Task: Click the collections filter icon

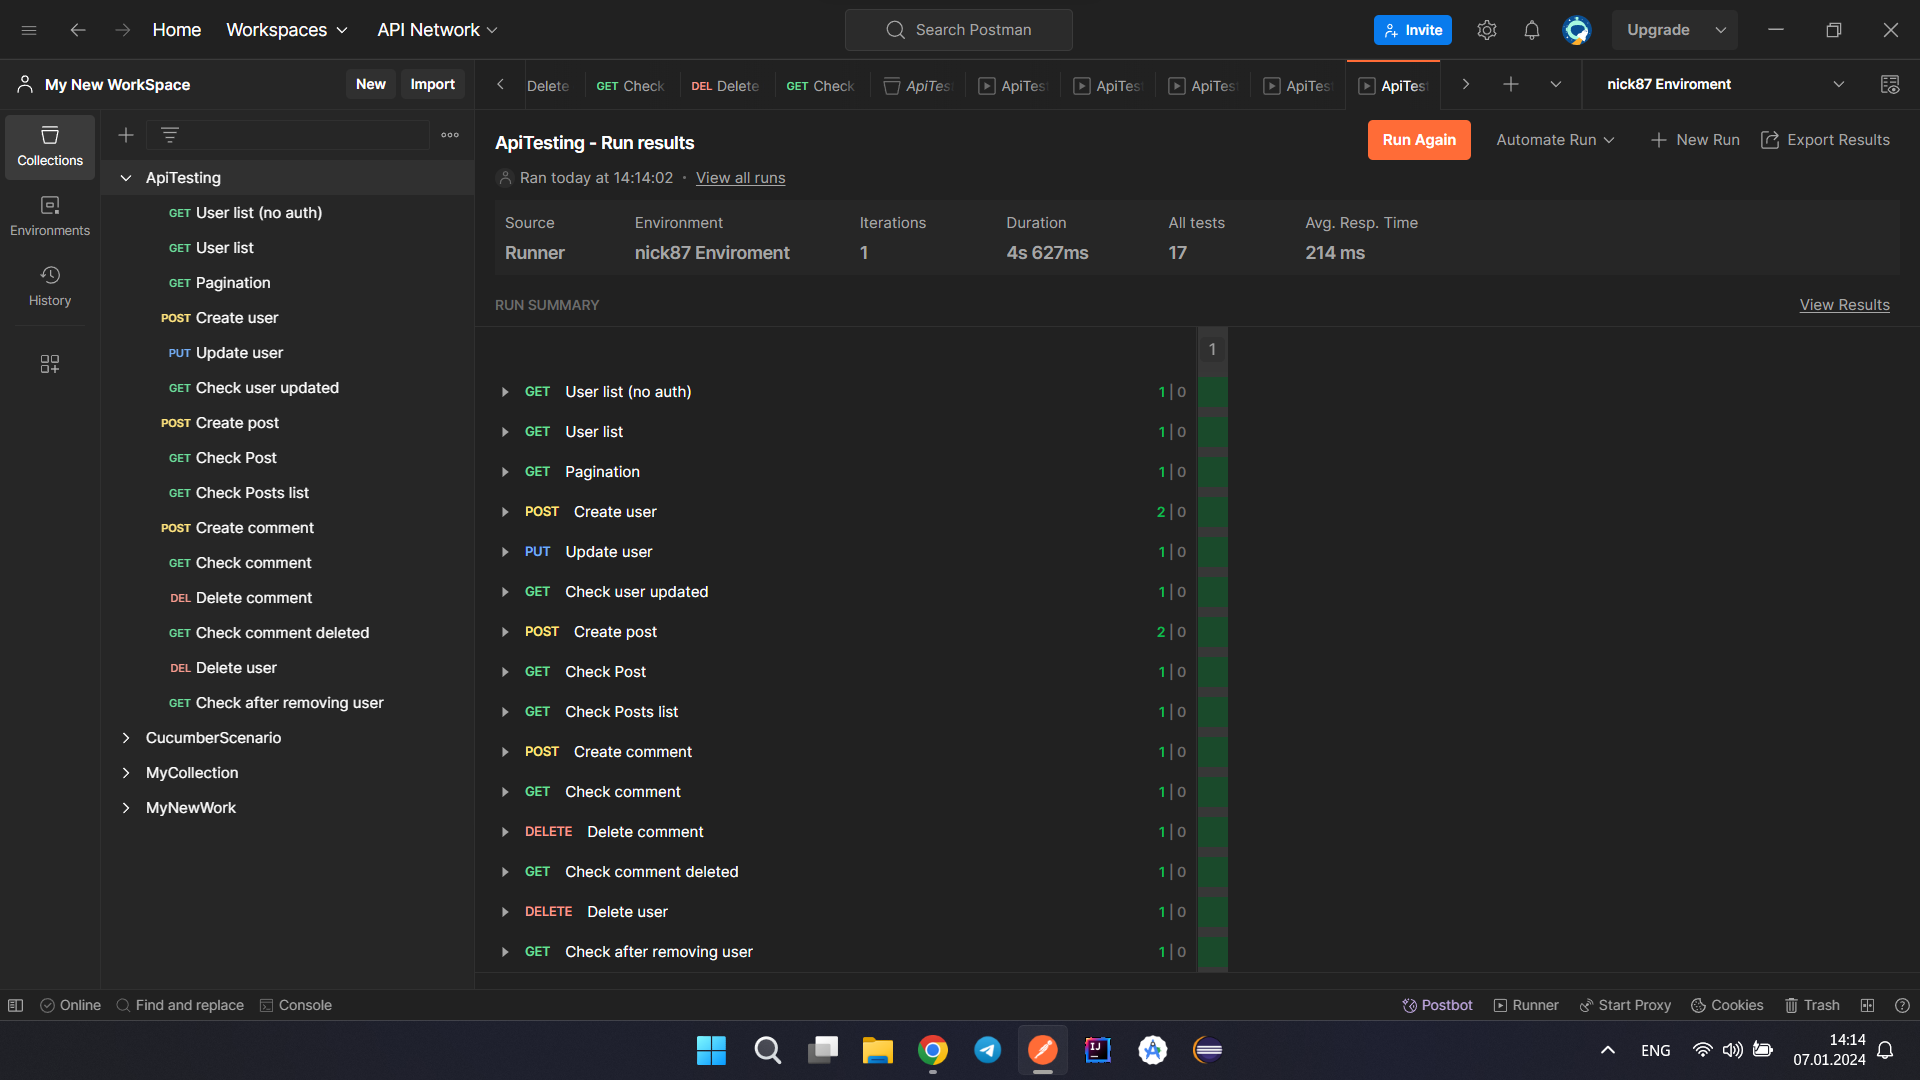Action: tap(170, 135)
